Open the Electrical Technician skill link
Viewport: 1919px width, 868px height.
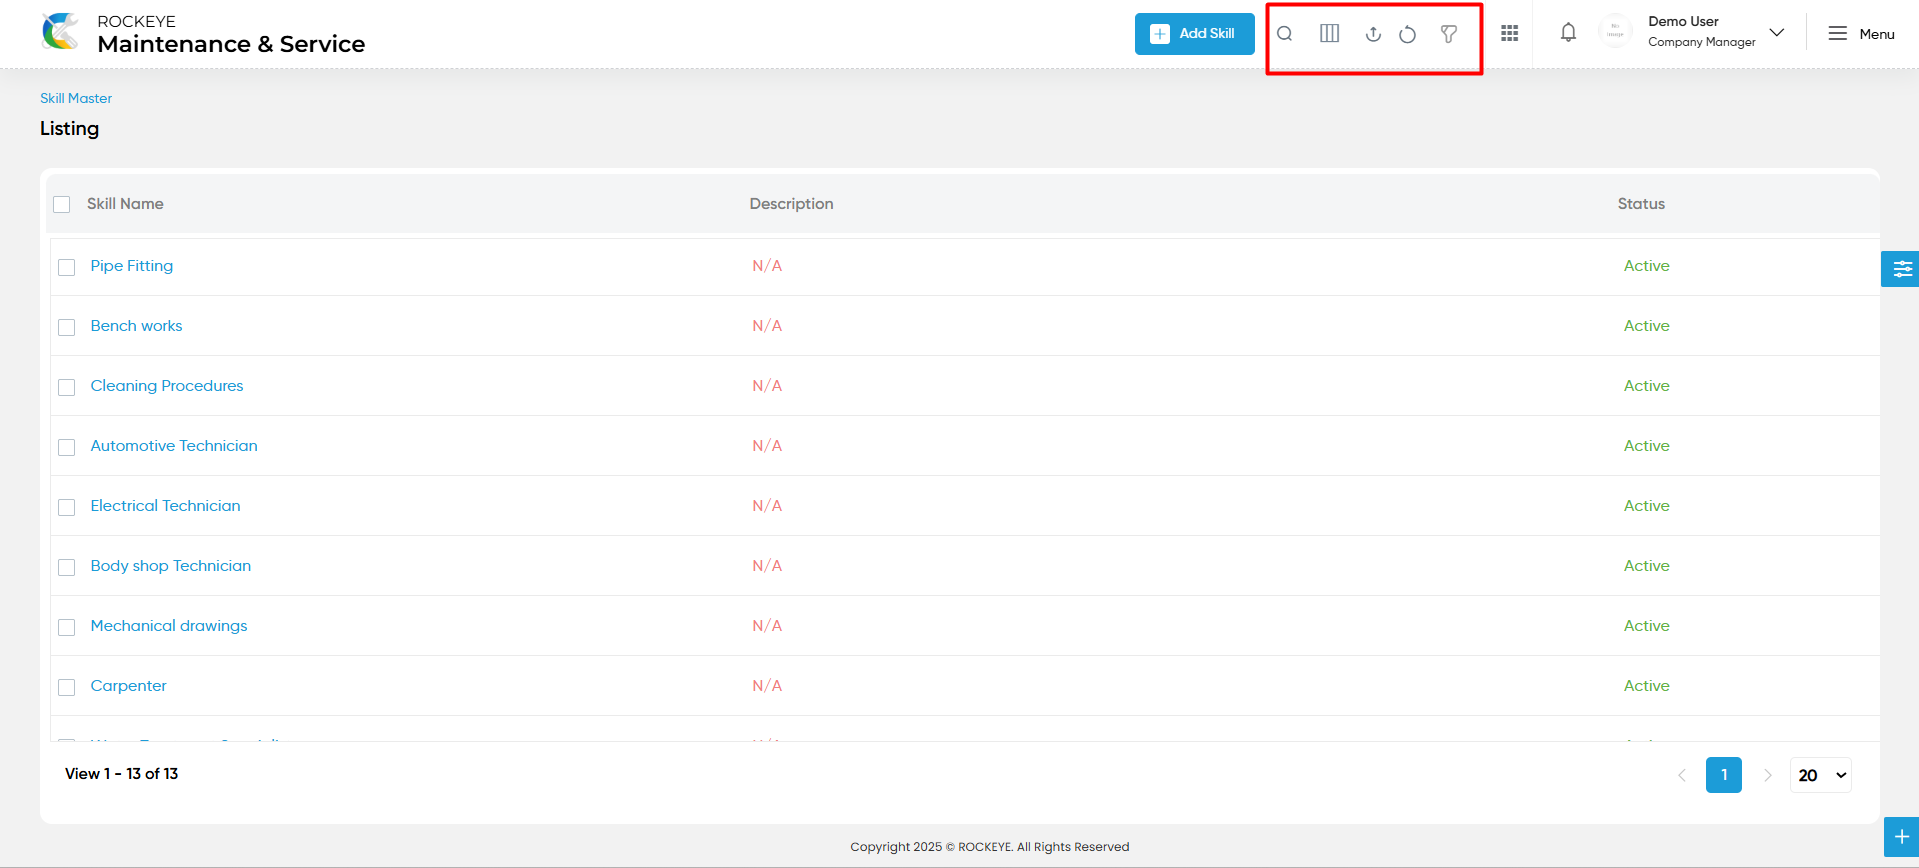[166, 506]
